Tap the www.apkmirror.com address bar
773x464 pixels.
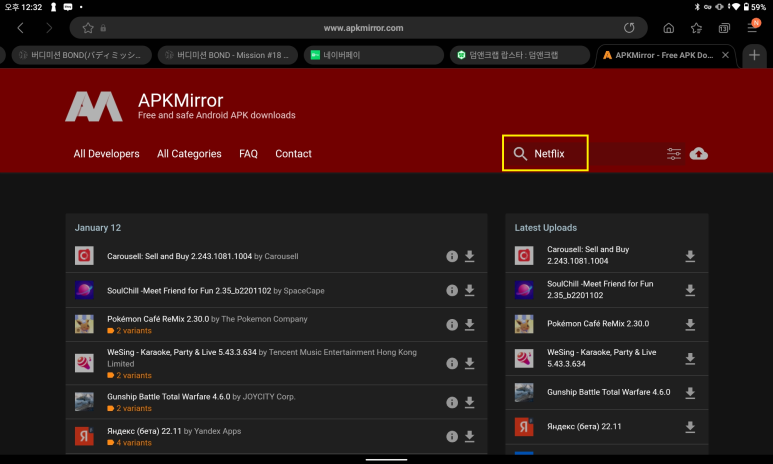[x=358, y=28]
